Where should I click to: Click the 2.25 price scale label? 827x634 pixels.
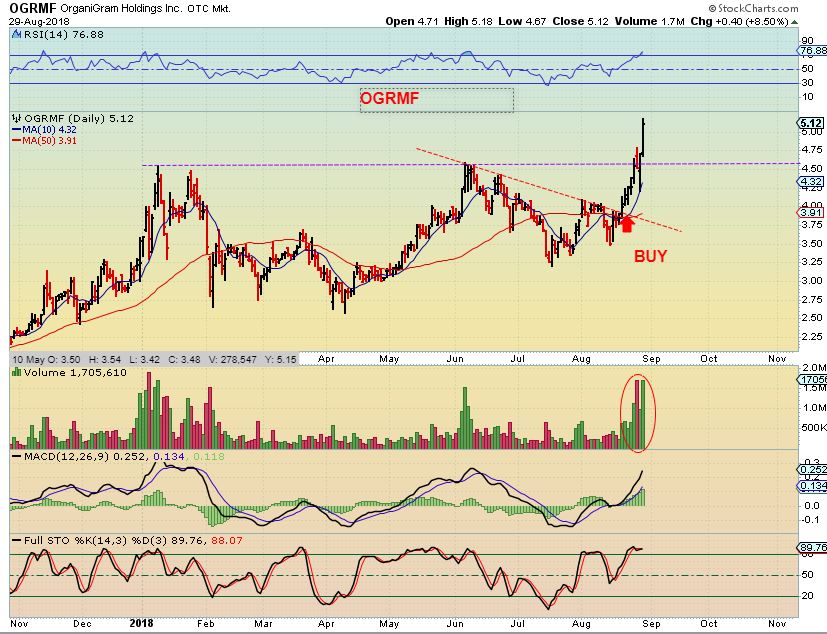pyautogui.click(x=811, y=336)
